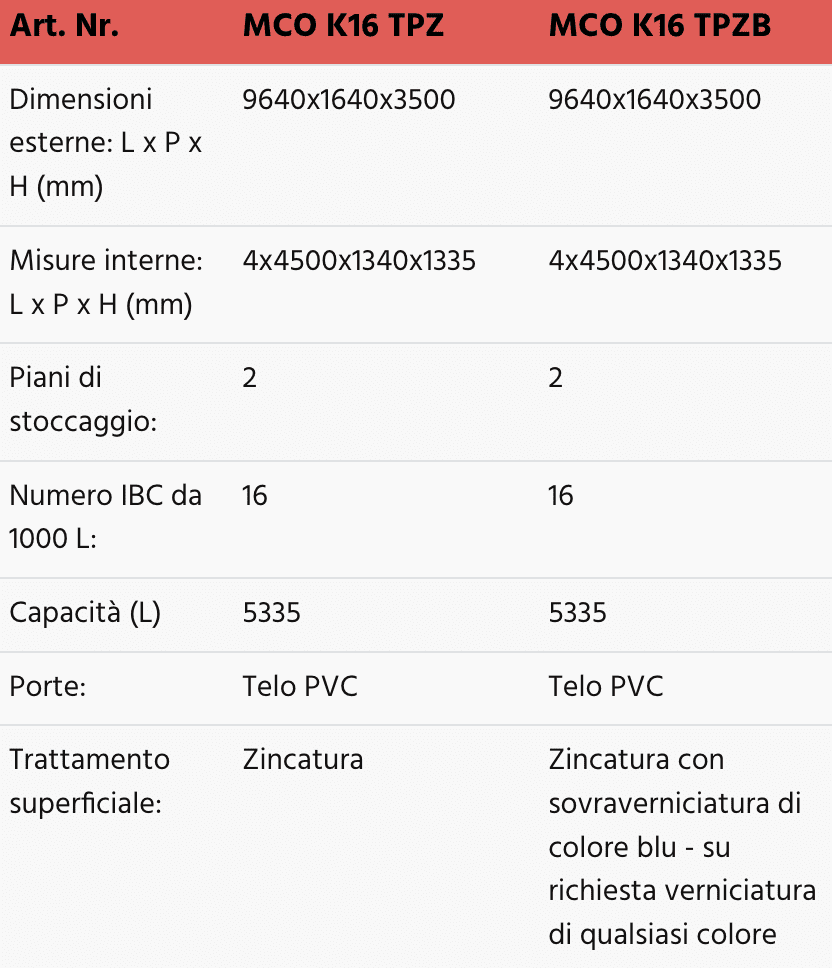The width and height of the screenshot is (832, 968).
Task: Click 4x4500x1340x1335 in the TPZB column
Action: [665, 262]
